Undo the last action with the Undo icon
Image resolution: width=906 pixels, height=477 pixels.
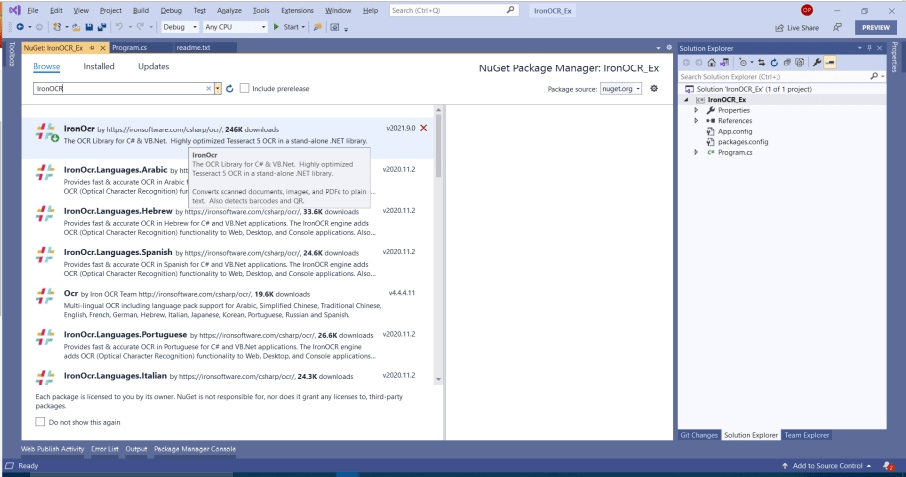pyautogui.click(x=119, y=27)
